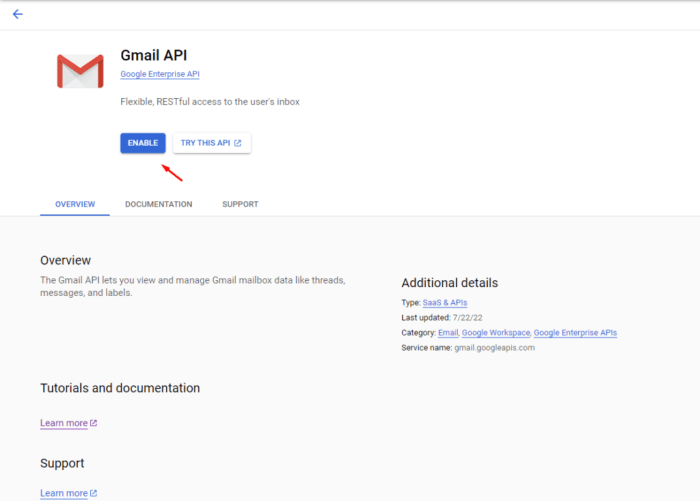The image size is (700, 501).
Task: Open the Google Workspace category link
Action: tap(496, 333)
